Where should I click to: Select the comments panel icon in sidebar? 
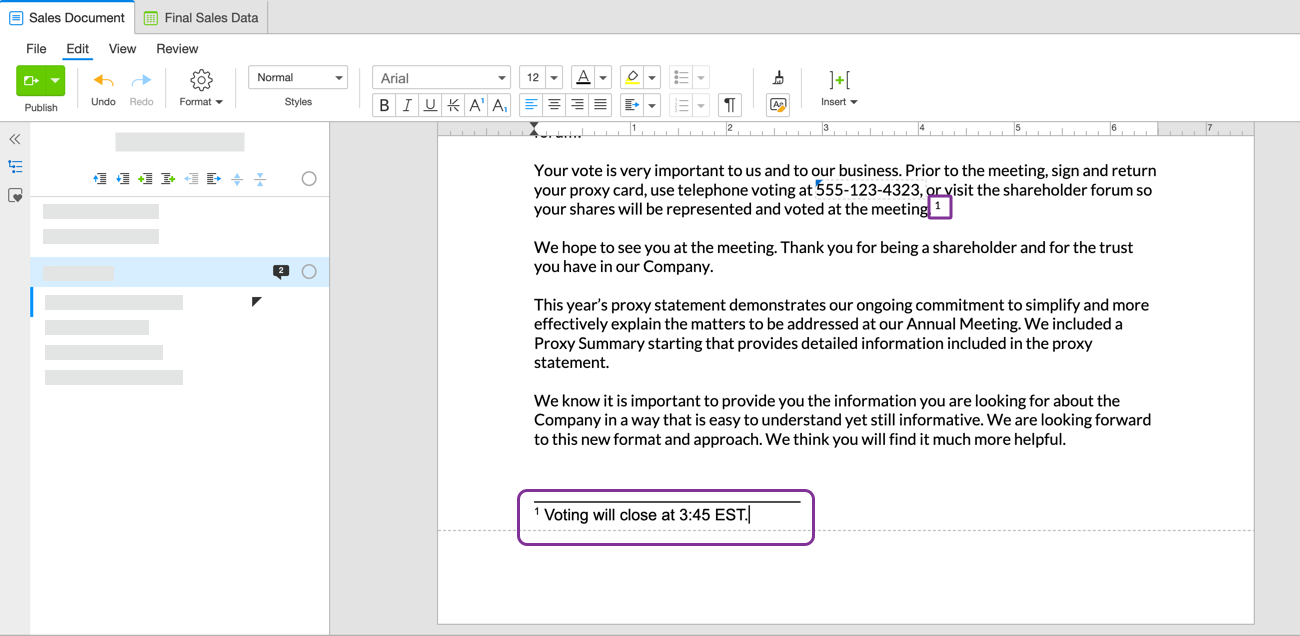pyautogui.click(x=15, y=196)
